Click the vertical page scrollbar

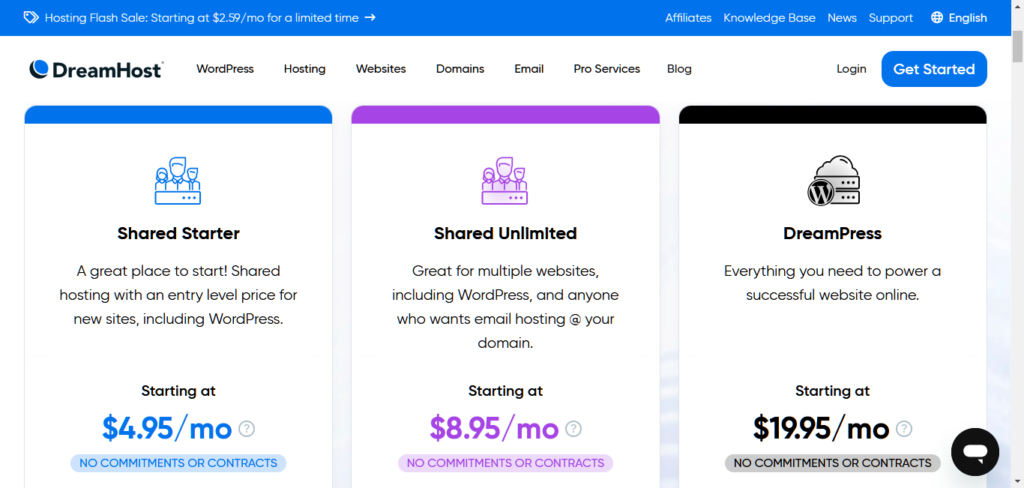coord(1017,261)
